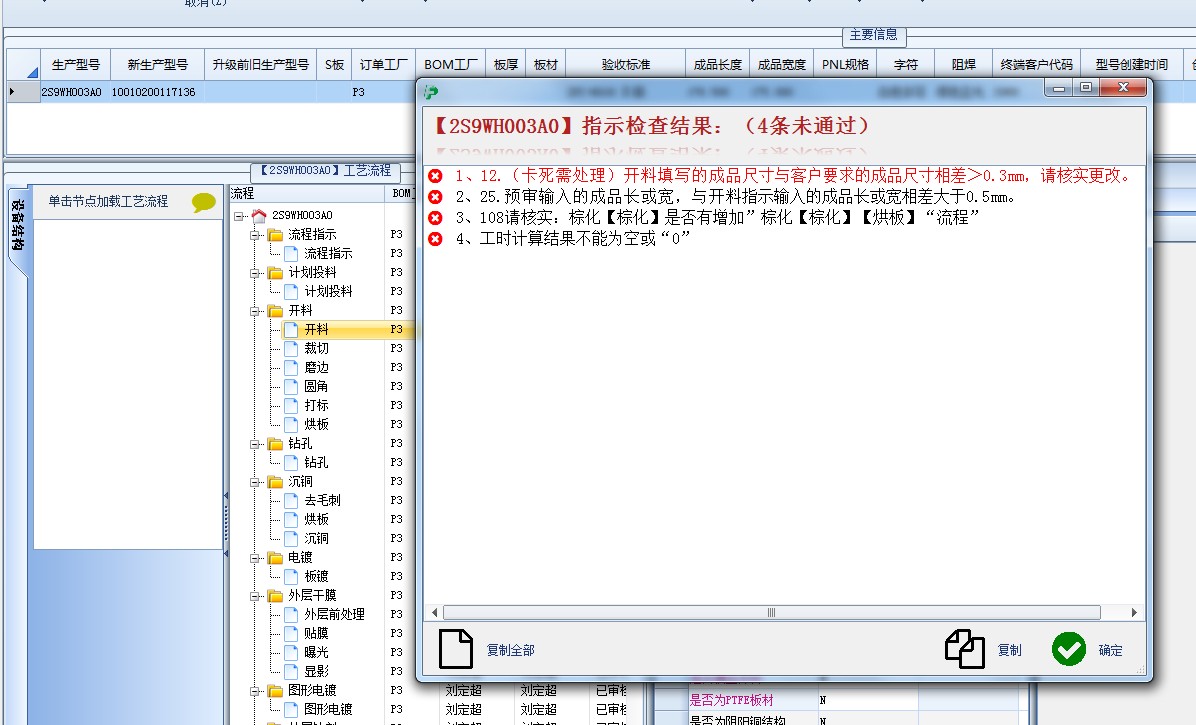The width and height of the screenshot is (1196, 725).
Task: Click the 终端客户代码 column header
Action: coord(1036,65)
